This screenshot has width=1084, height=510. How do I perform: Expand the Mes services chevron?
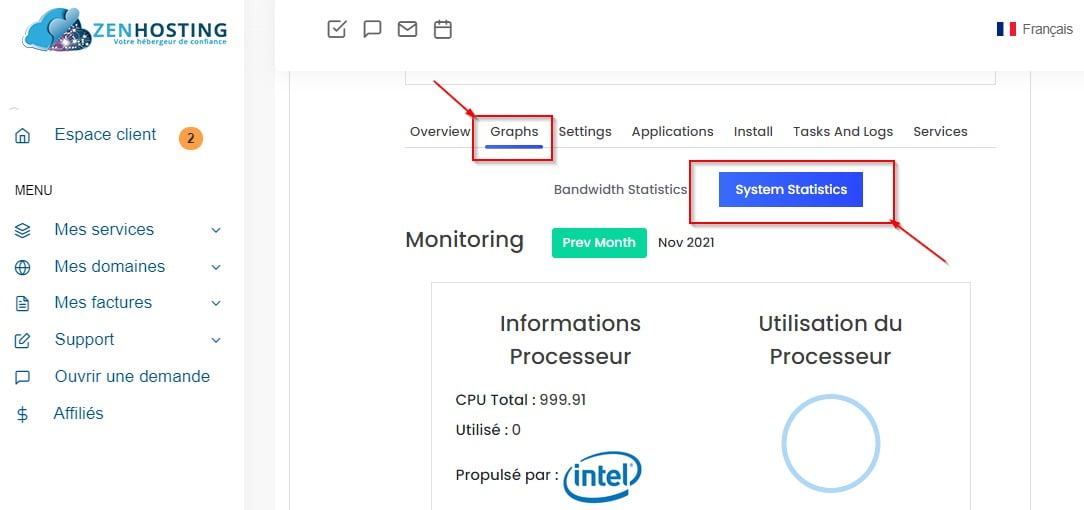[216, 230]
